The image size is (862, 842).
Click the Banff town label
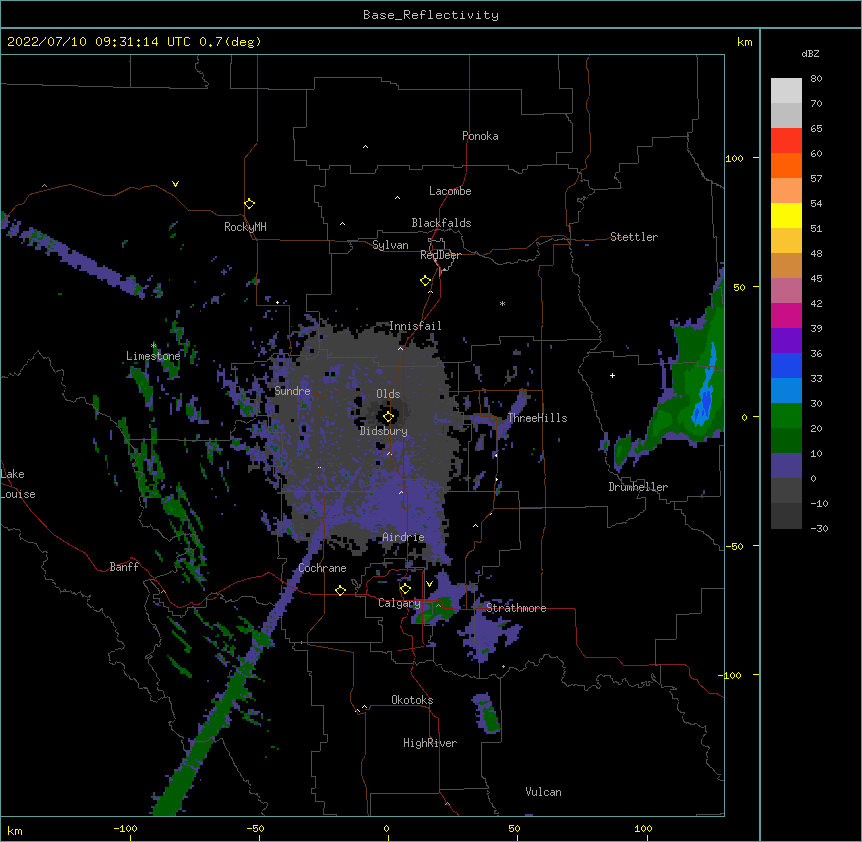pyautogui.click(x=124, y=567)
